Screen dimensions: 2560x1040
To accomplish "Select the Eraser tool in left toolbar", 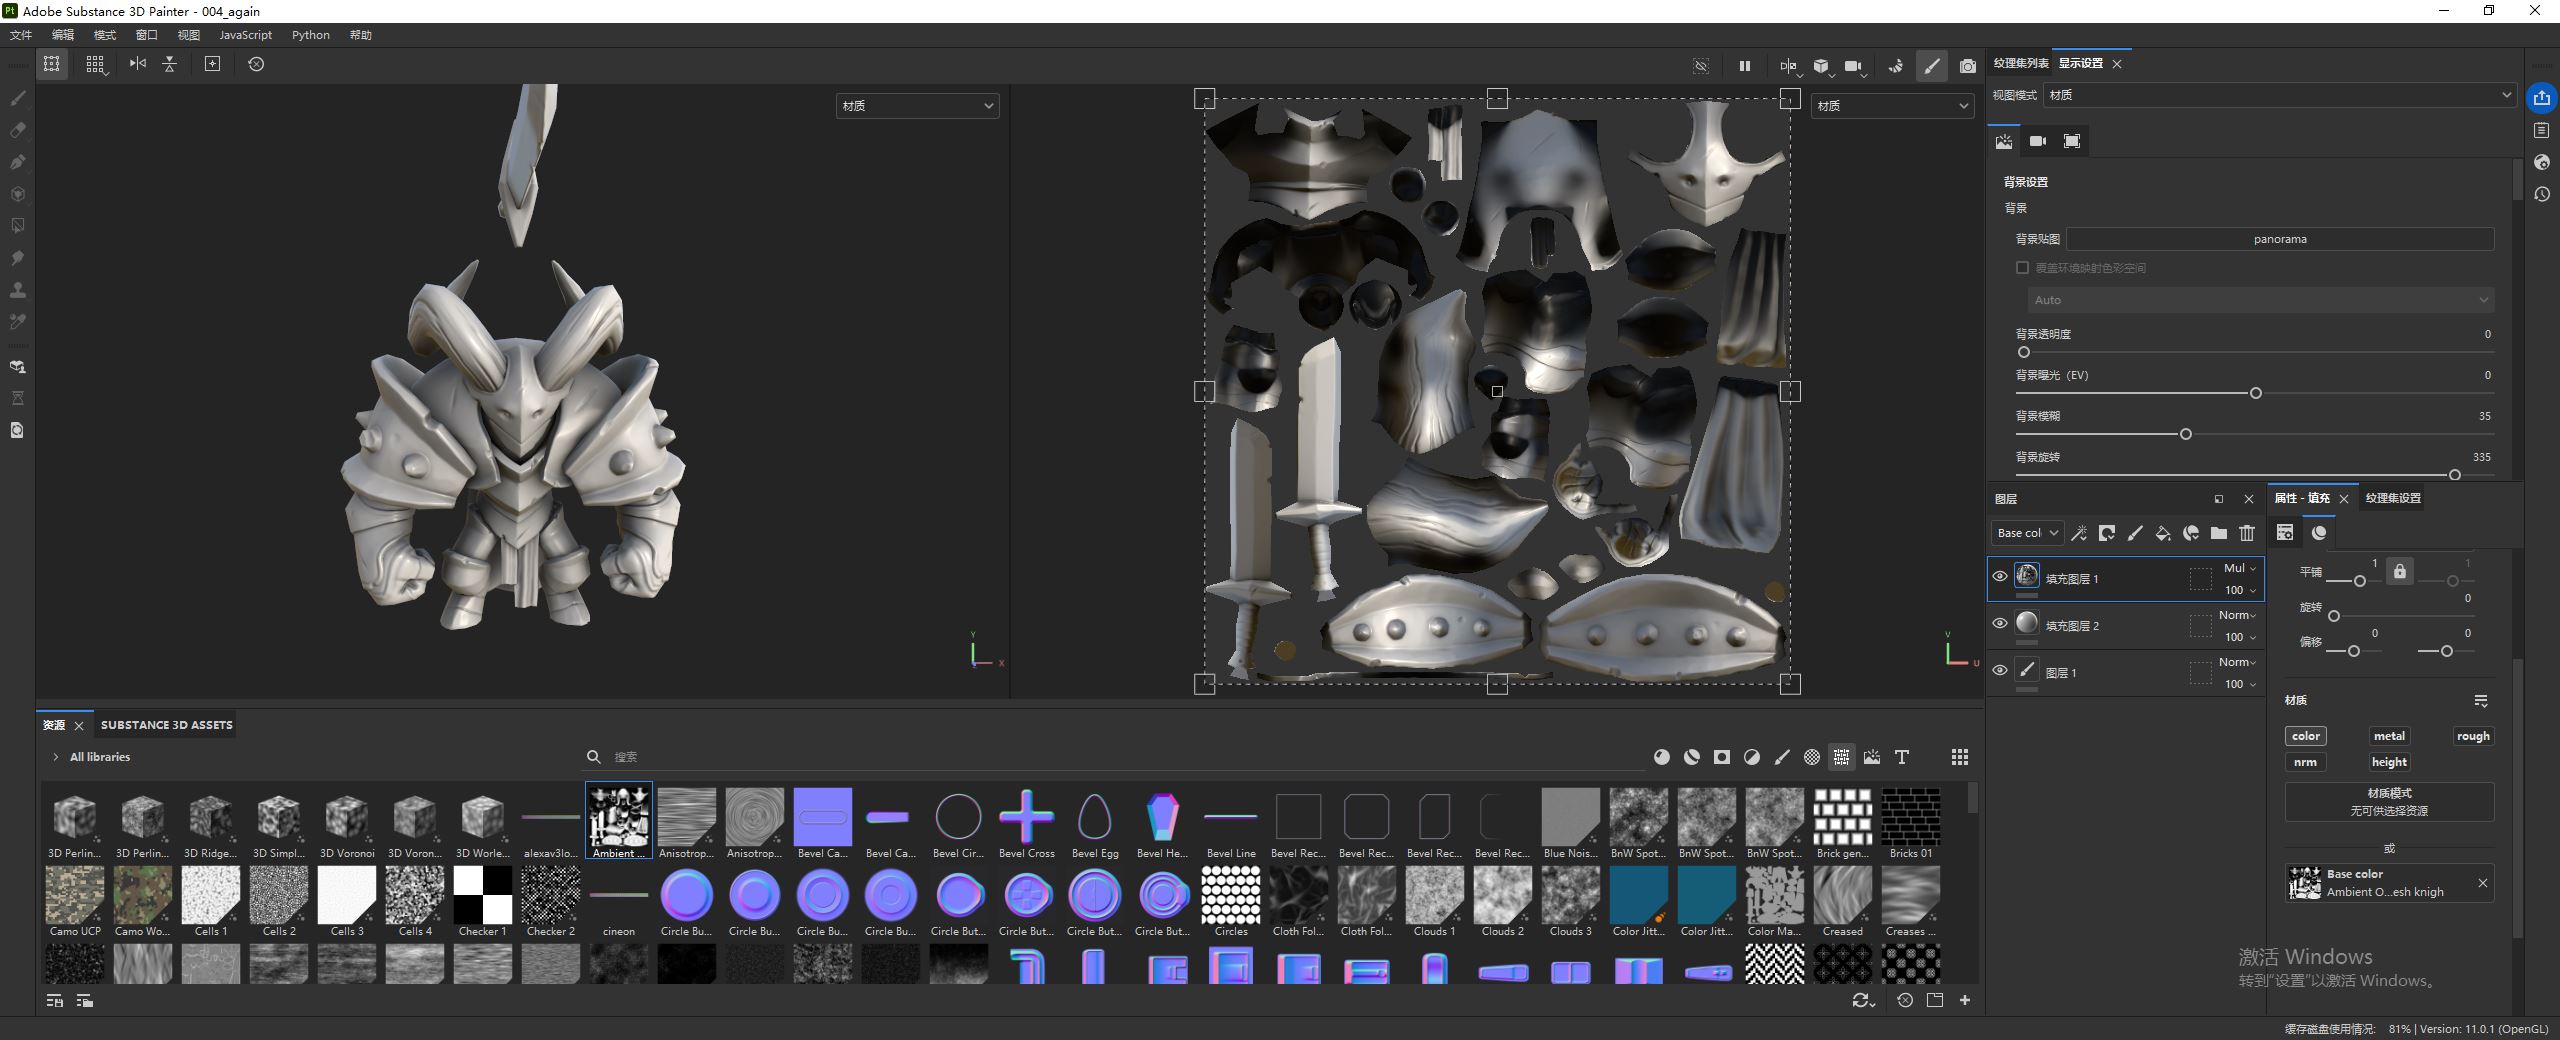I will click(17, 130).
